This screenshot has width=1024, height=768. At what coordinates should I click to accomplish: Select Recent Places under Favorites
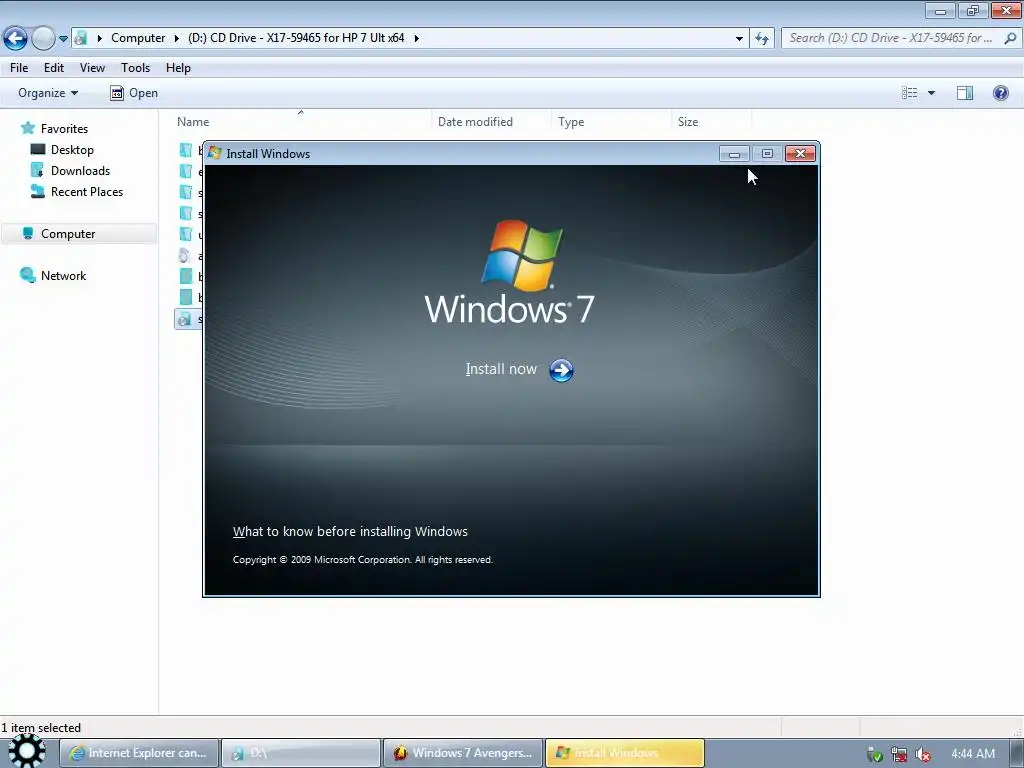click(87, 191)
